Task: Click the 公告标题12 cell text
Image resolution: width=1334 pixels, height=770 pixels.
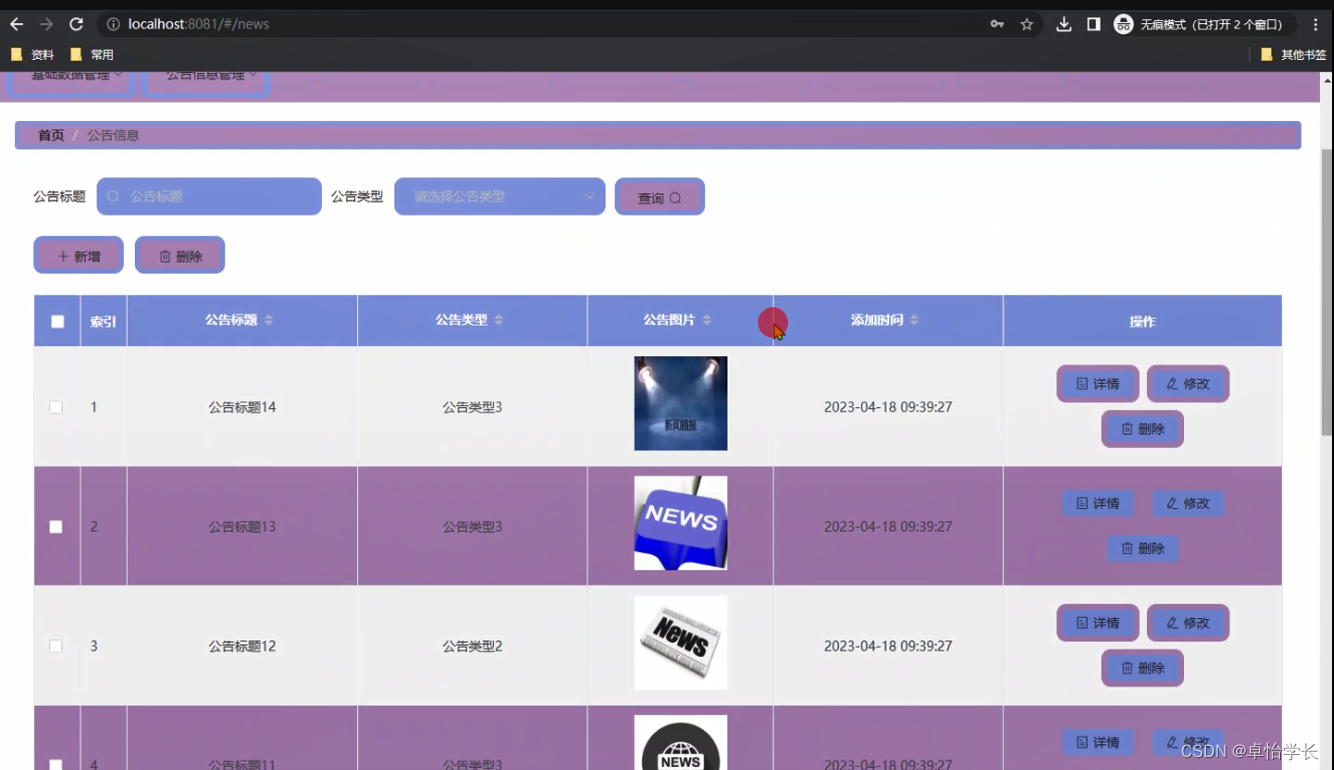Action: (x=242, y=646)
